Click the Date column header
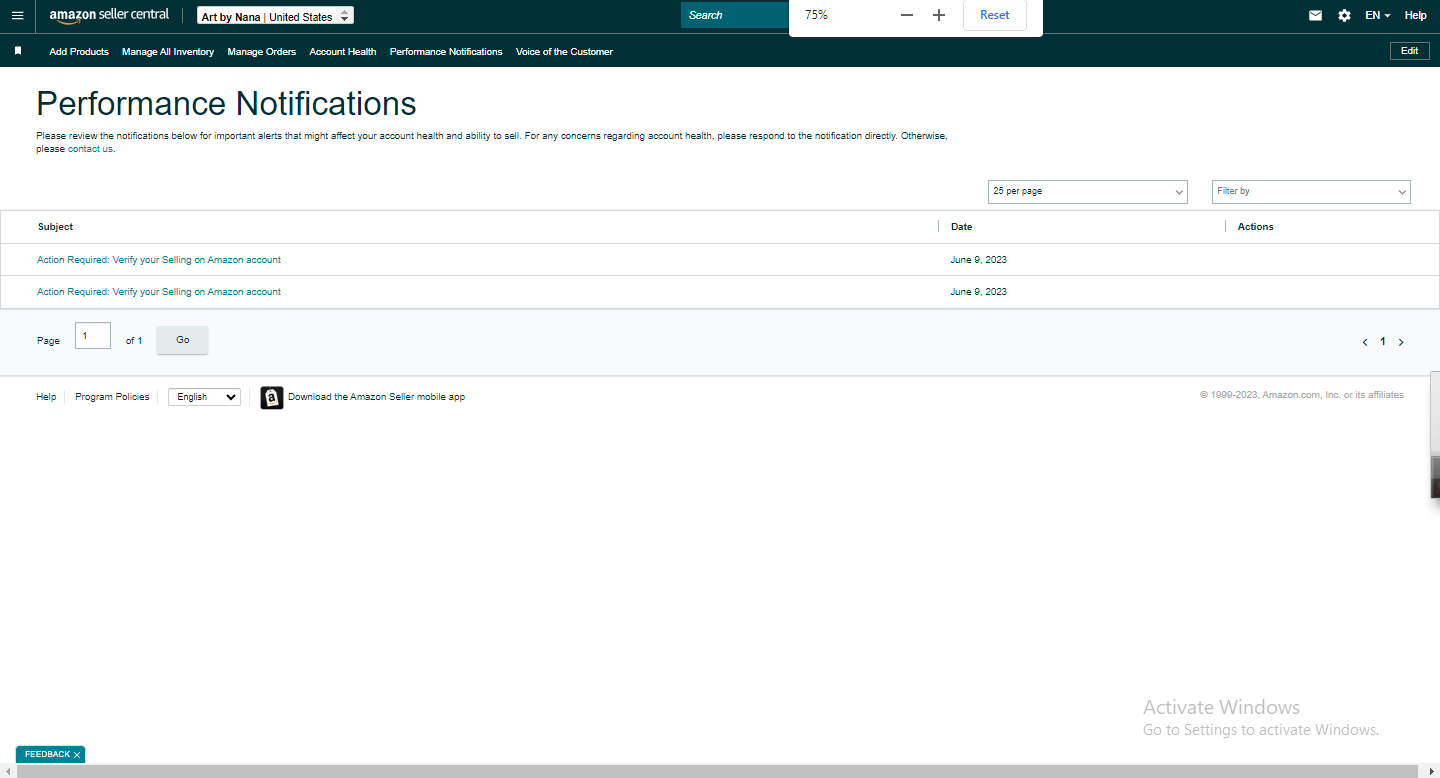This screenshot has width=1440, height=778. (x=961, y=227)
